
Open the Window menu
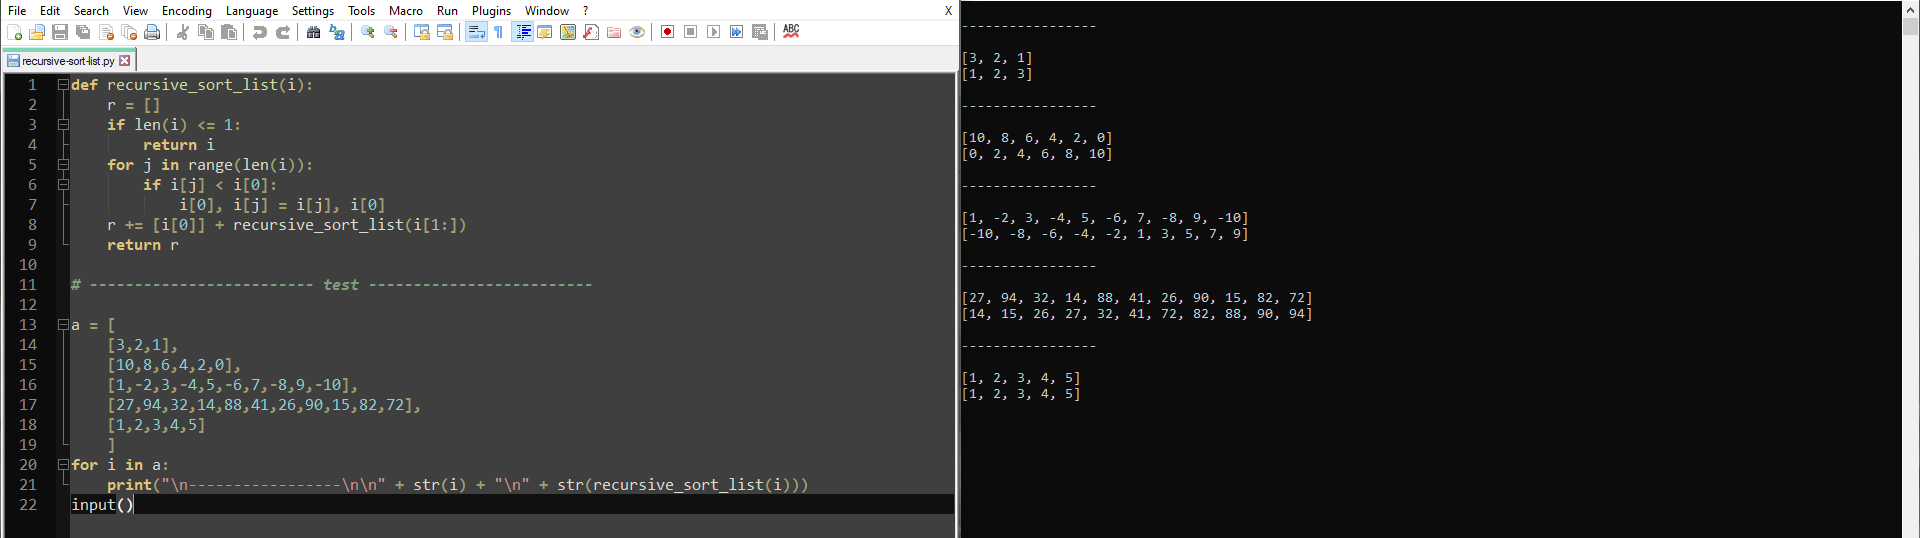coord(547,11)
